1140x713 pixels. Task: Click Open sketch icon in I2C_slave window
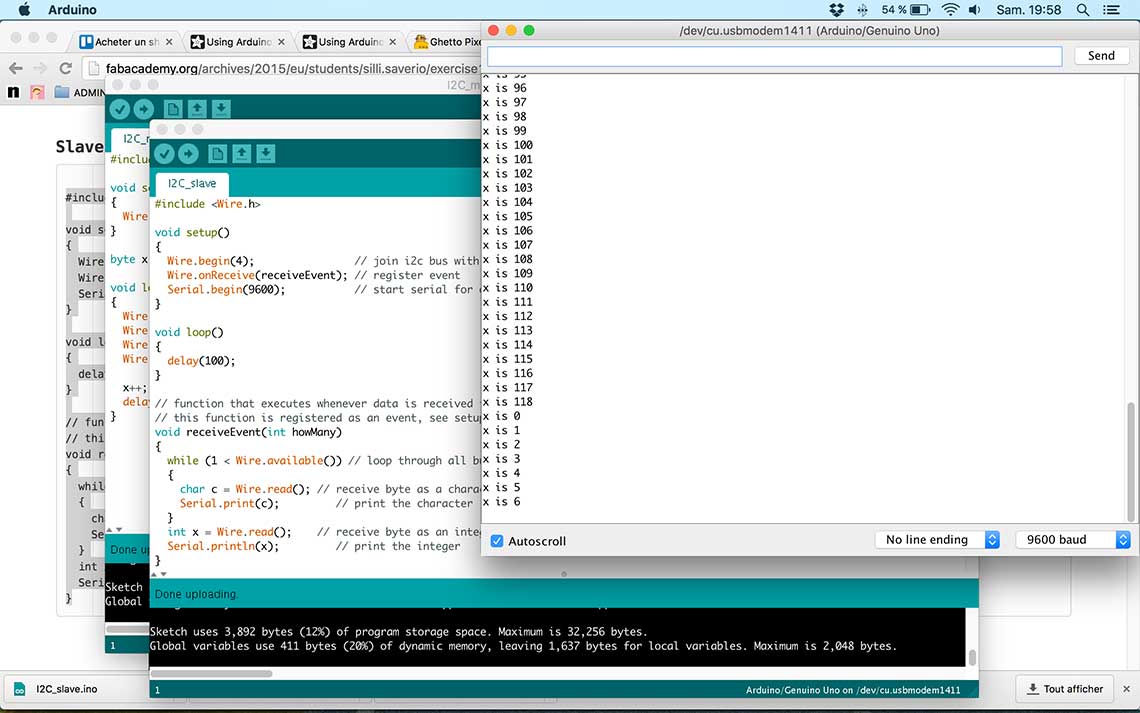(x=241, y=153)
